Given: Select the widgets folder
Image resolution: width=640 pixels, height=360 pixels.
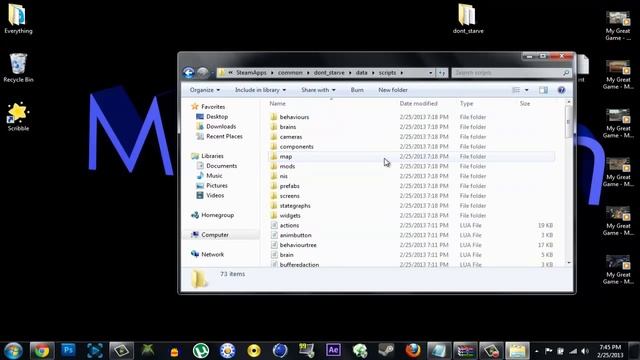Looking at the screenshot, I should [290, 216].
